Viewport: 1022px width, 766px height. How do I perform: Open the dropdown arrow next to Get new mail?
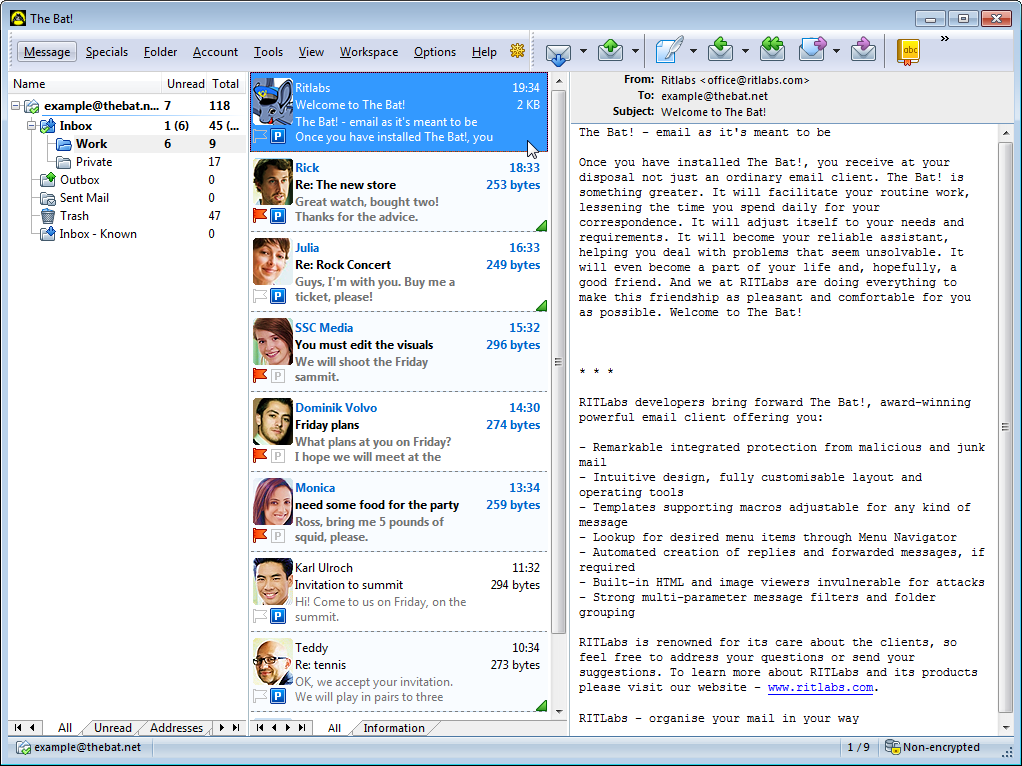pos(583,51)
